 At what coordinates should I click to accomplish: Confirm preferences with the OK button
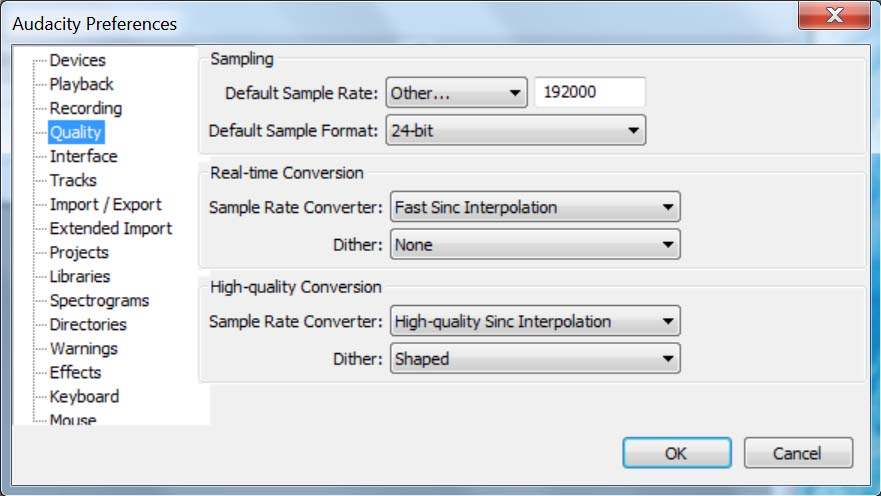[676, 453]
